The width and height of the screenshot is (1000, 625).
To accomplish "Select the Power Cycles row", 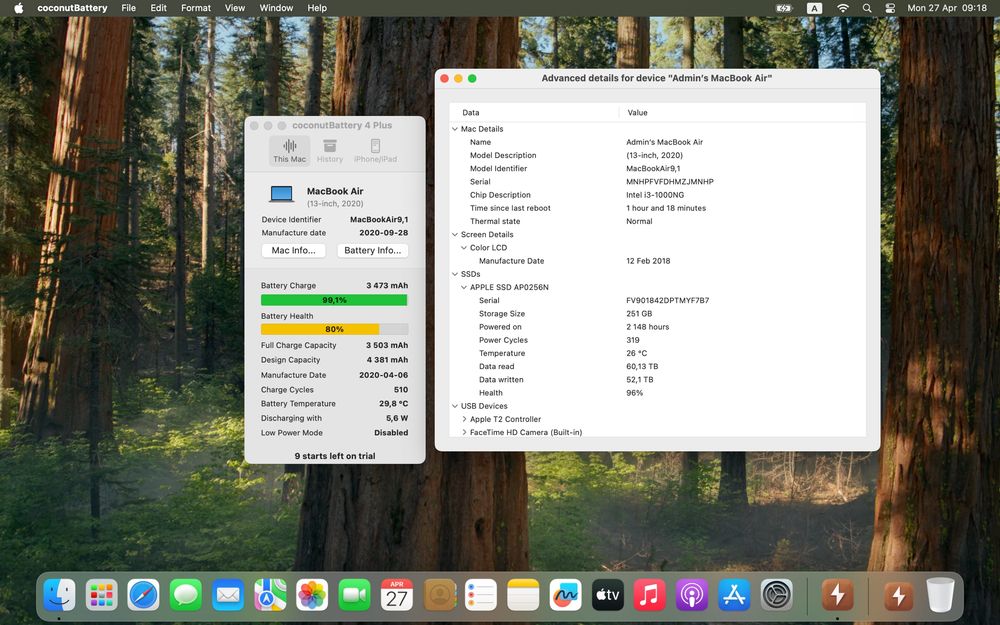I will point(658,340).
